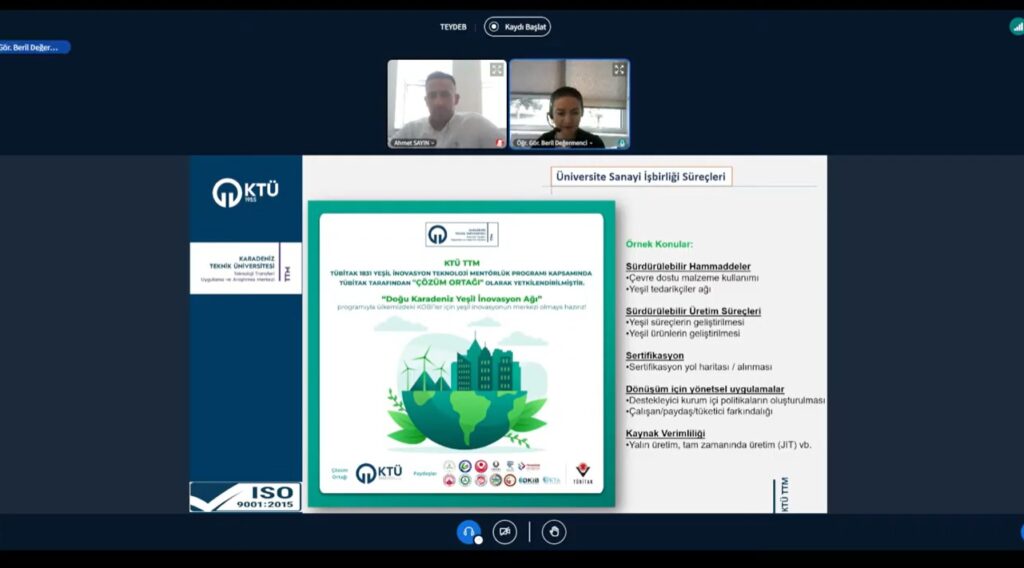1024x568 pixels.
Task: Click Sürdürülebilir Hammaddeler heading
Action: pyautogui.click(x=688, y=266)
